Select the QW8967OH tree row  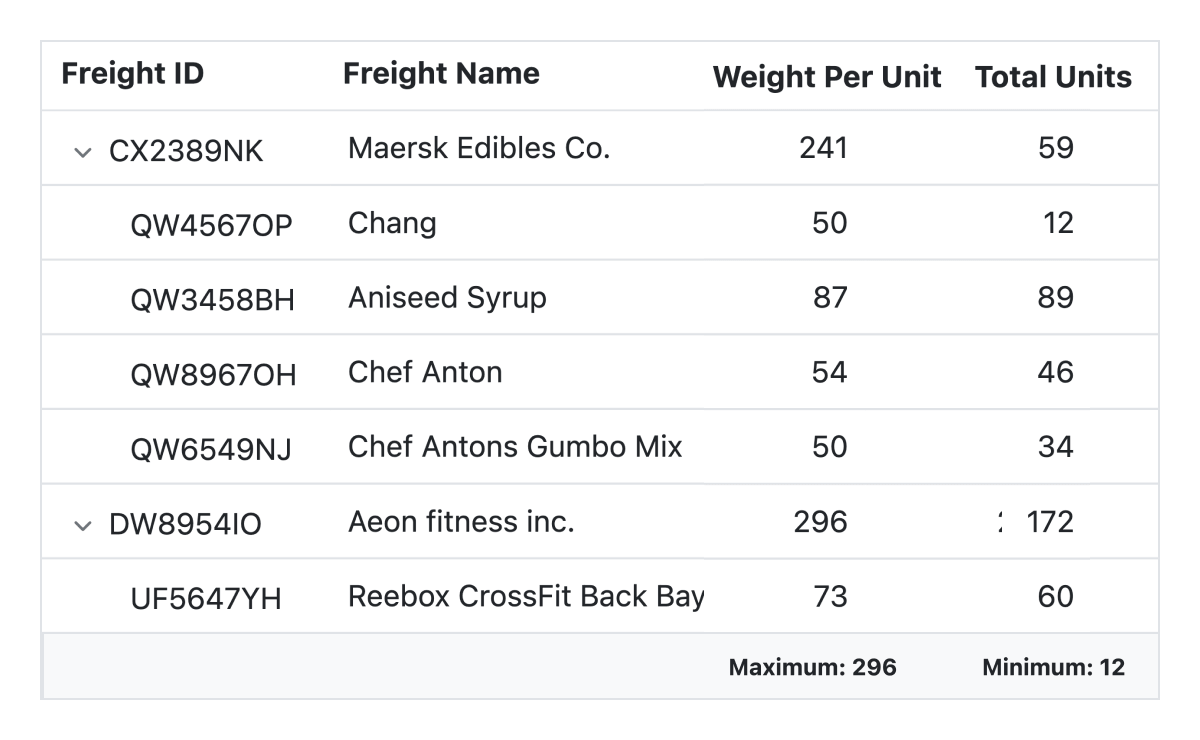tap(213, 375)
